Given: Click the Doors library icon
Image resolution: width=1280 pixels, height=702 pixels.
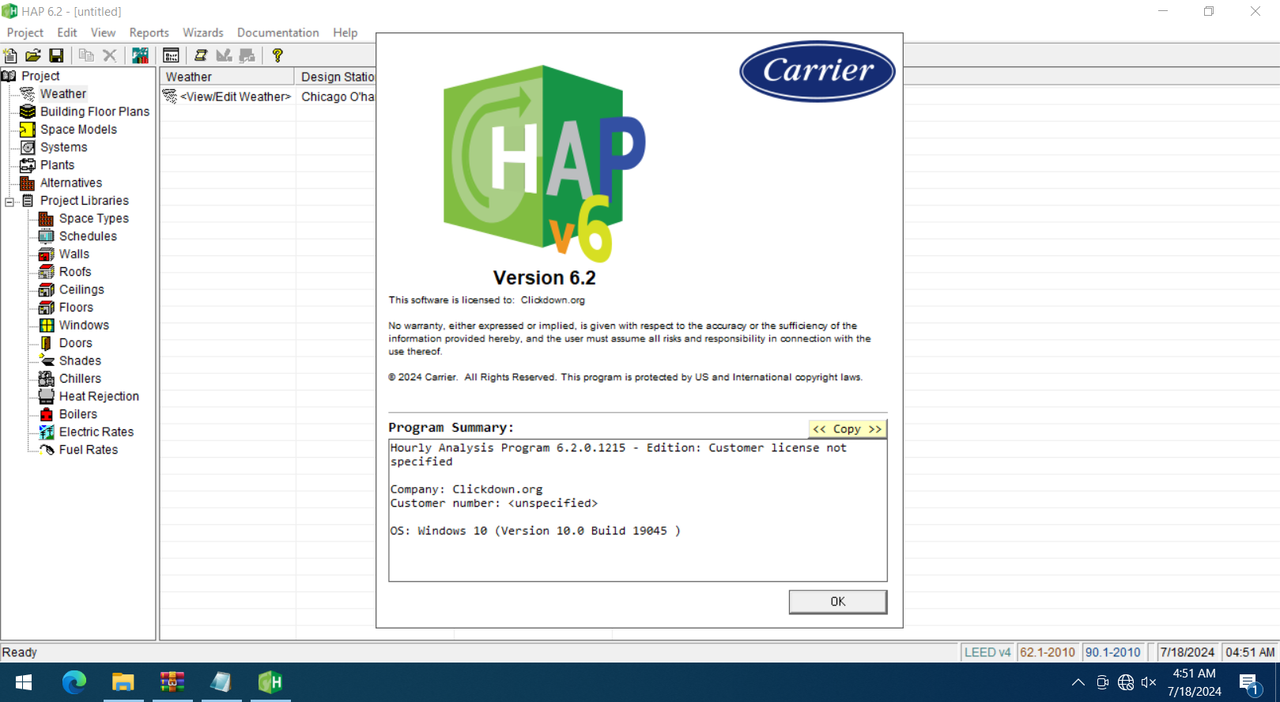Looking at the screenshot, I should tap(46, 343).
